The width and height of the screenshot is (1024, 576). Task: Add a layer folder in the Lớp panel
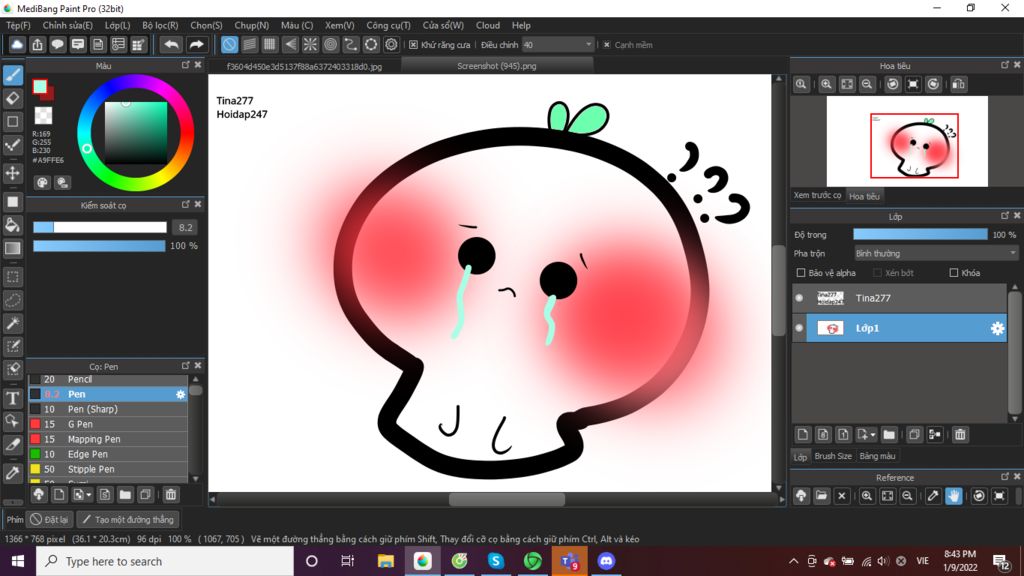pos(889,434)
